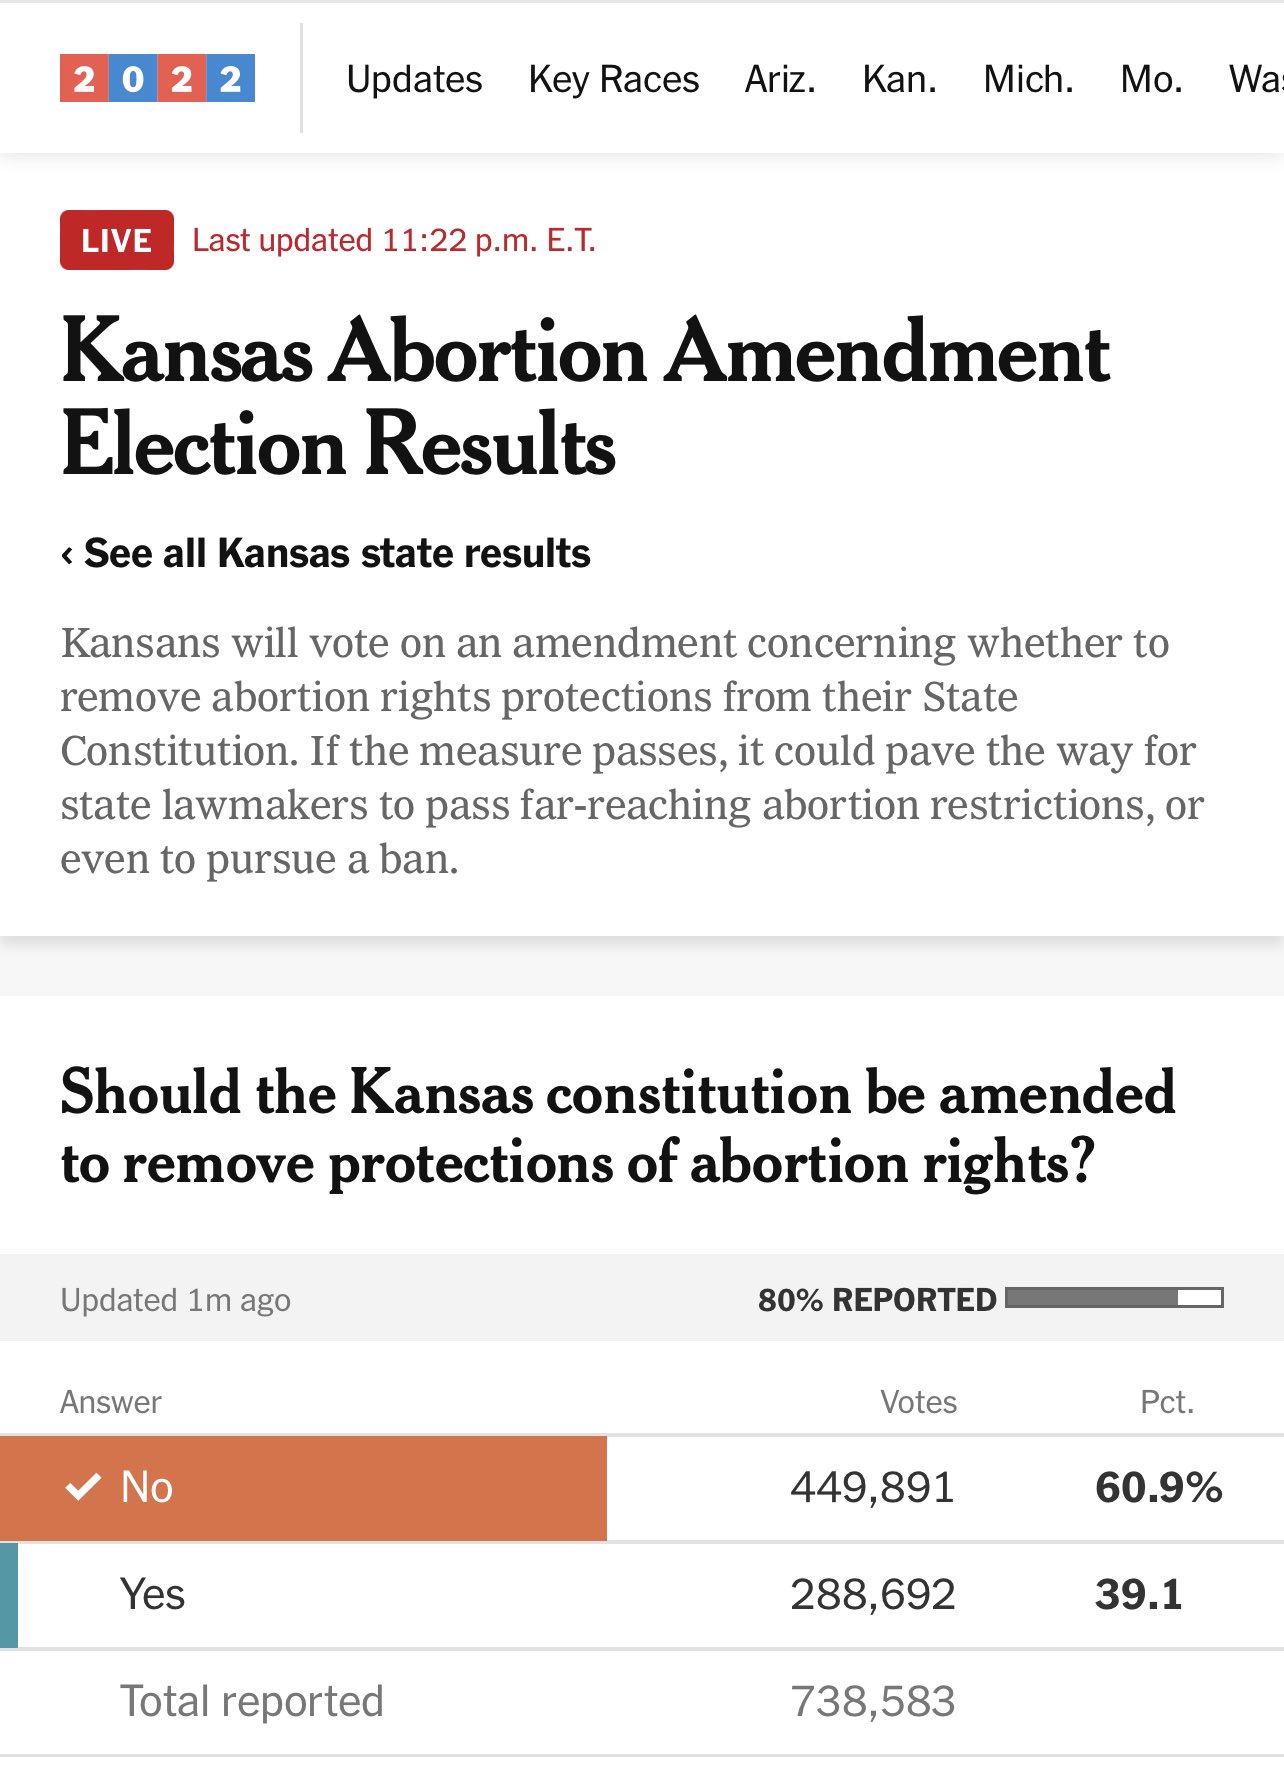Click the back chevron before See all Kansas

[67, 554]
